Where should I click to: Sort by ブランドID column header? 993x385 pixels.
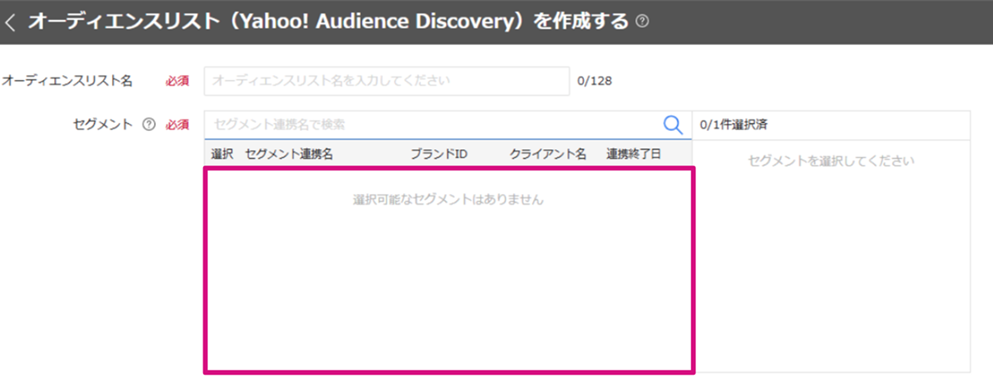pyautogui.click(x=439, y=154)
